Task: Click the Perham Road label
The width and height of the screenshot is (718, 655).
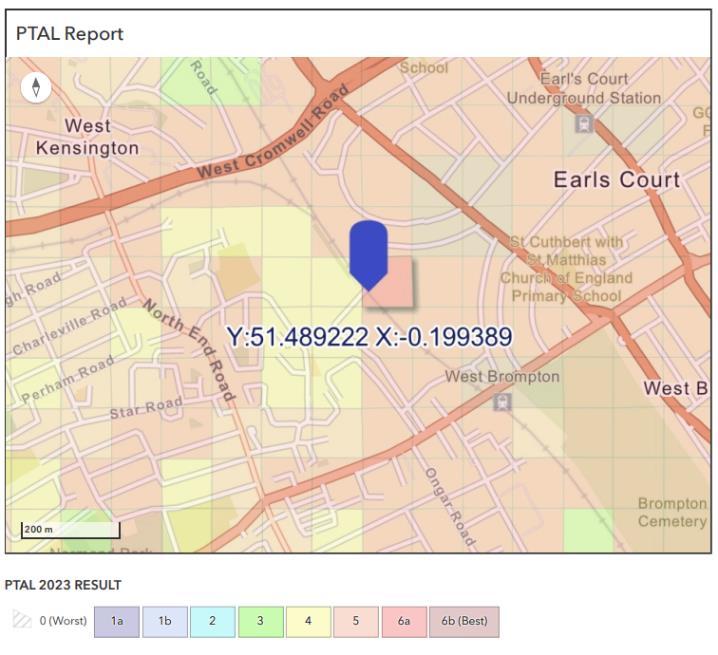Action: [x=68, y=379]
